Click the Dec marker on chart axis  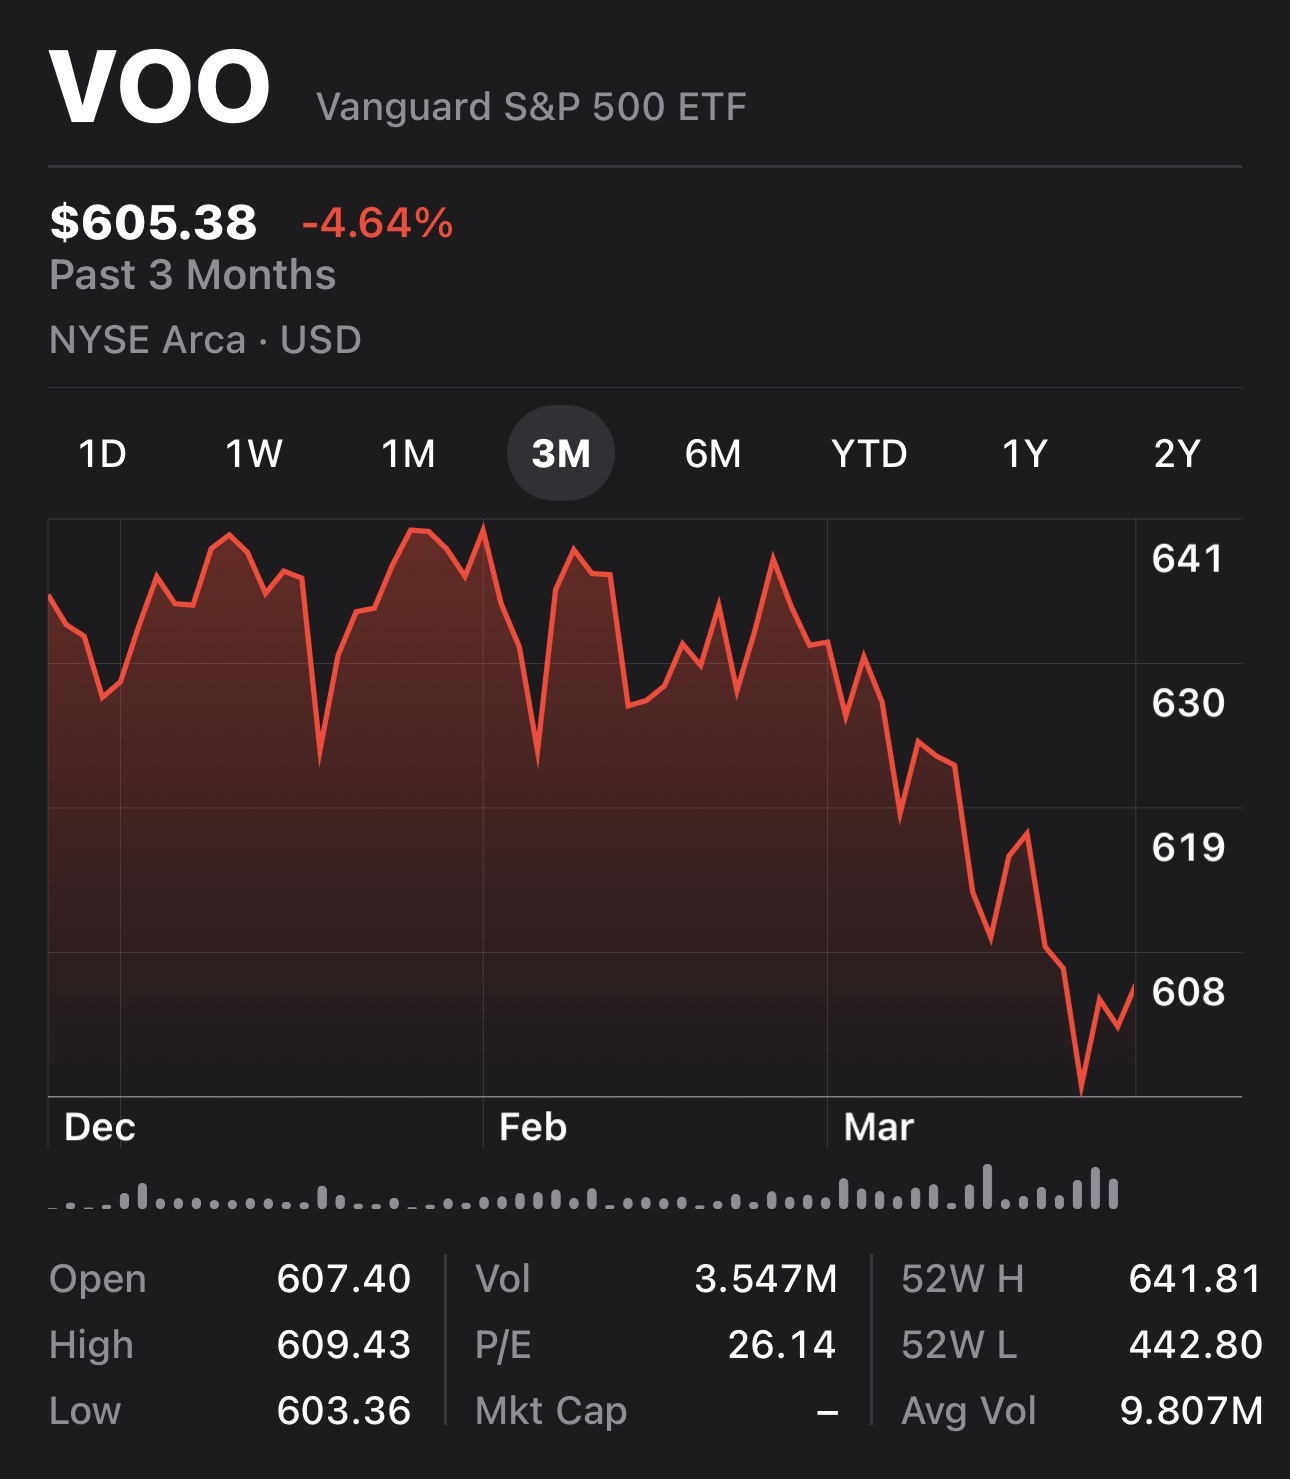click(100, 1127)
